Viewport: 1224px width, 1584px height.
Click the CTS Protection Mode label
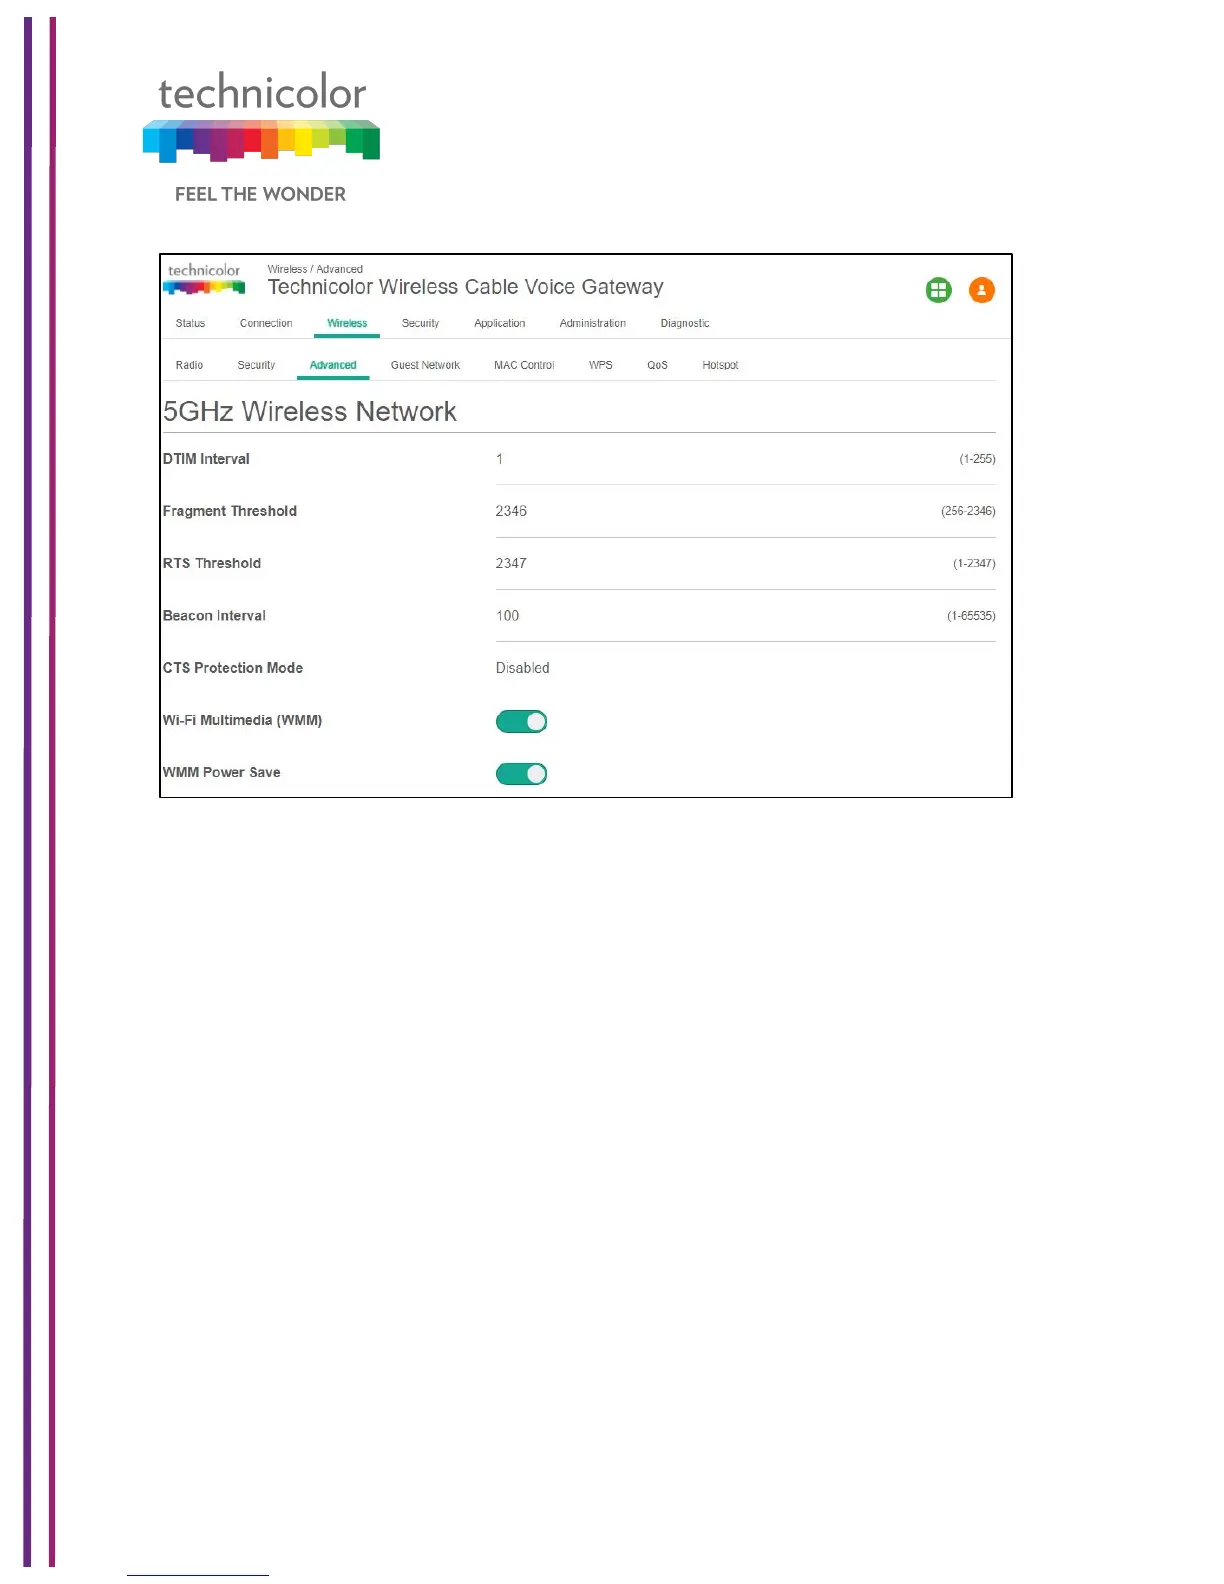tap(233, 668)
